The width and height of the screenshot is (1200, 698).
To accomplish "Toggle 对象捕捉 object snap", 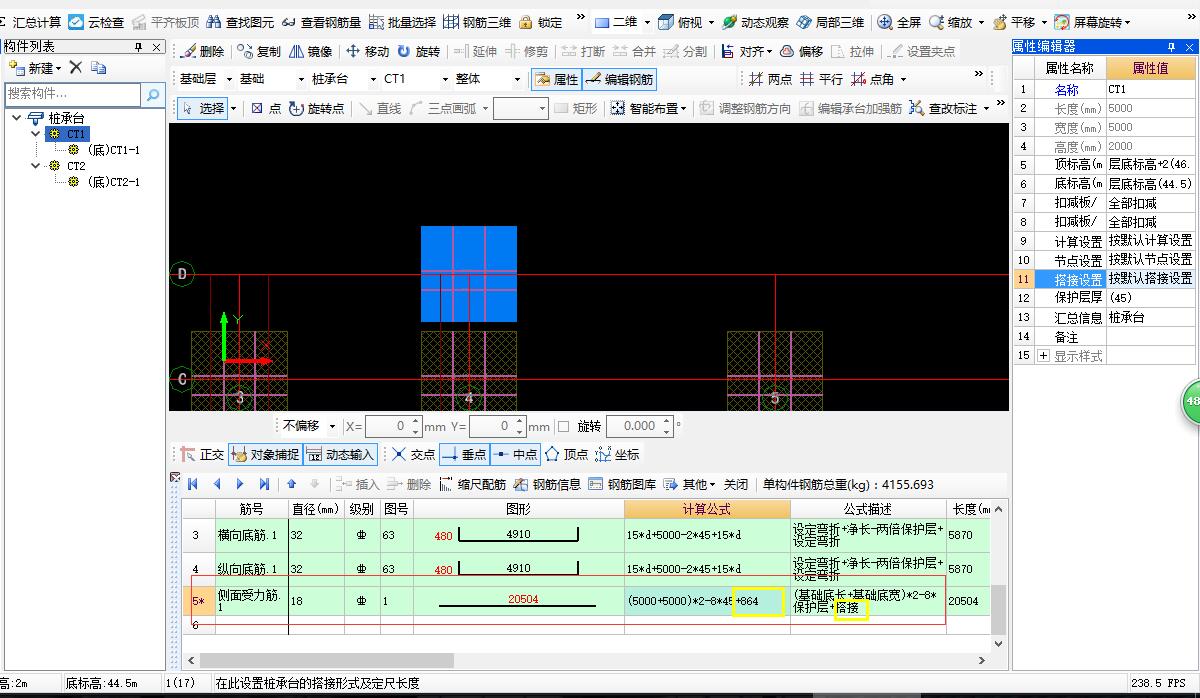I will tap(264, 455).
